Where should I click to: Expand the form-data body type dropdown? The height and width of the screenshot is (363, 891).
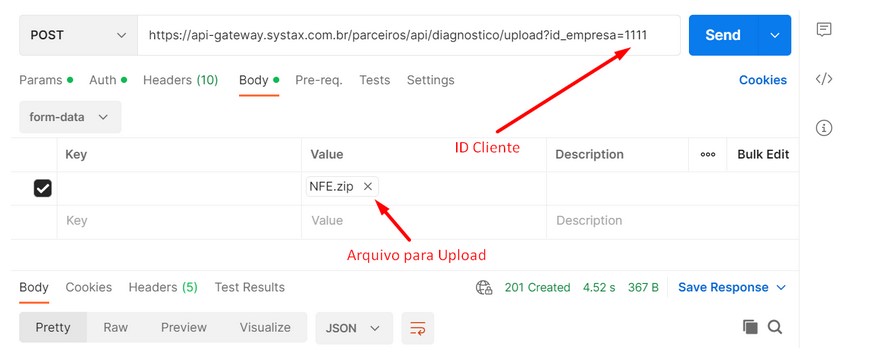(x=70, y=117)
